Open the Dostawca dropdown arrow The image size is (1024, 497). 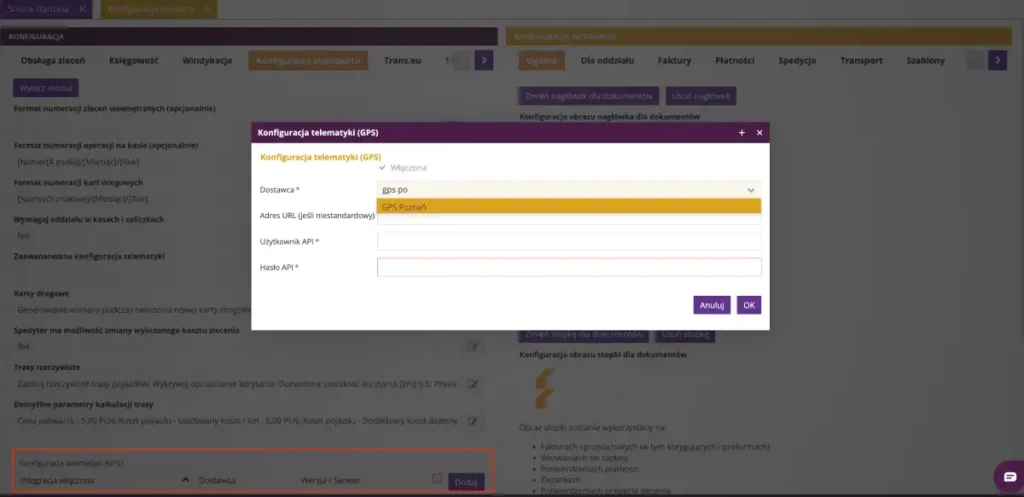tap(750, 189)
